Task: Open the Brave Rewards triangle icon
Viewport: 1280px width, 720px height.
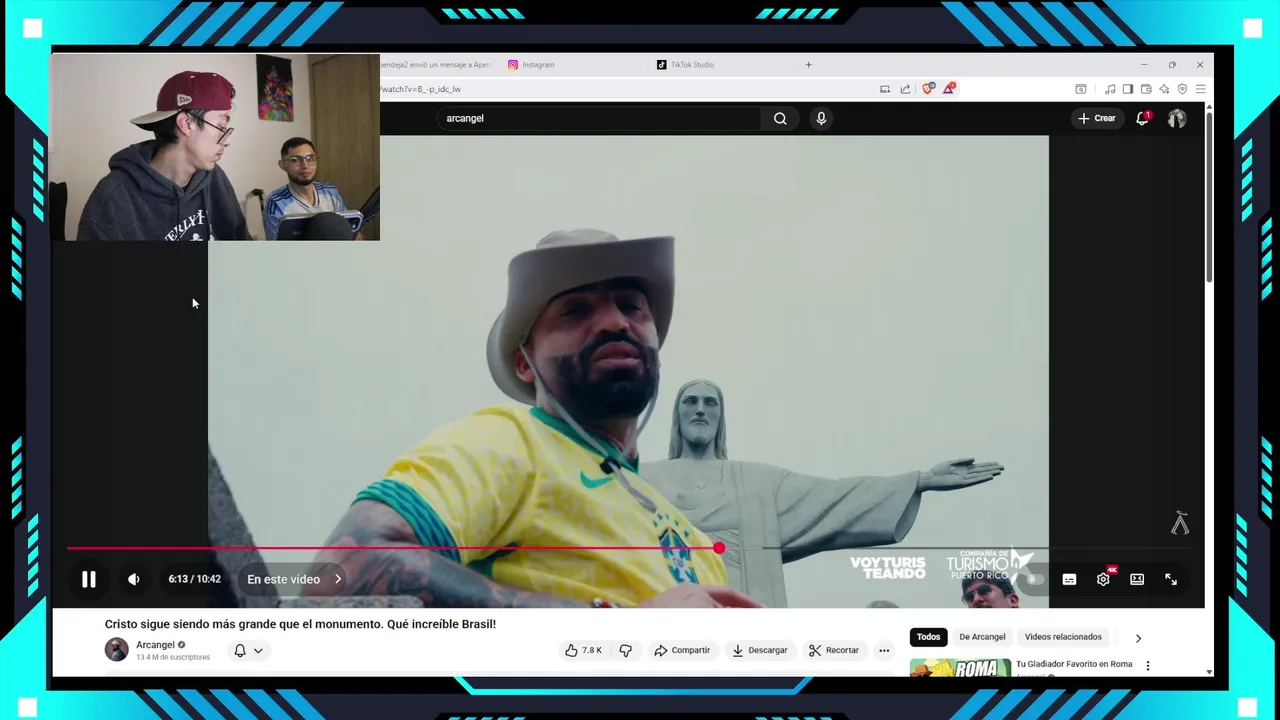Action: coord(949,89)
